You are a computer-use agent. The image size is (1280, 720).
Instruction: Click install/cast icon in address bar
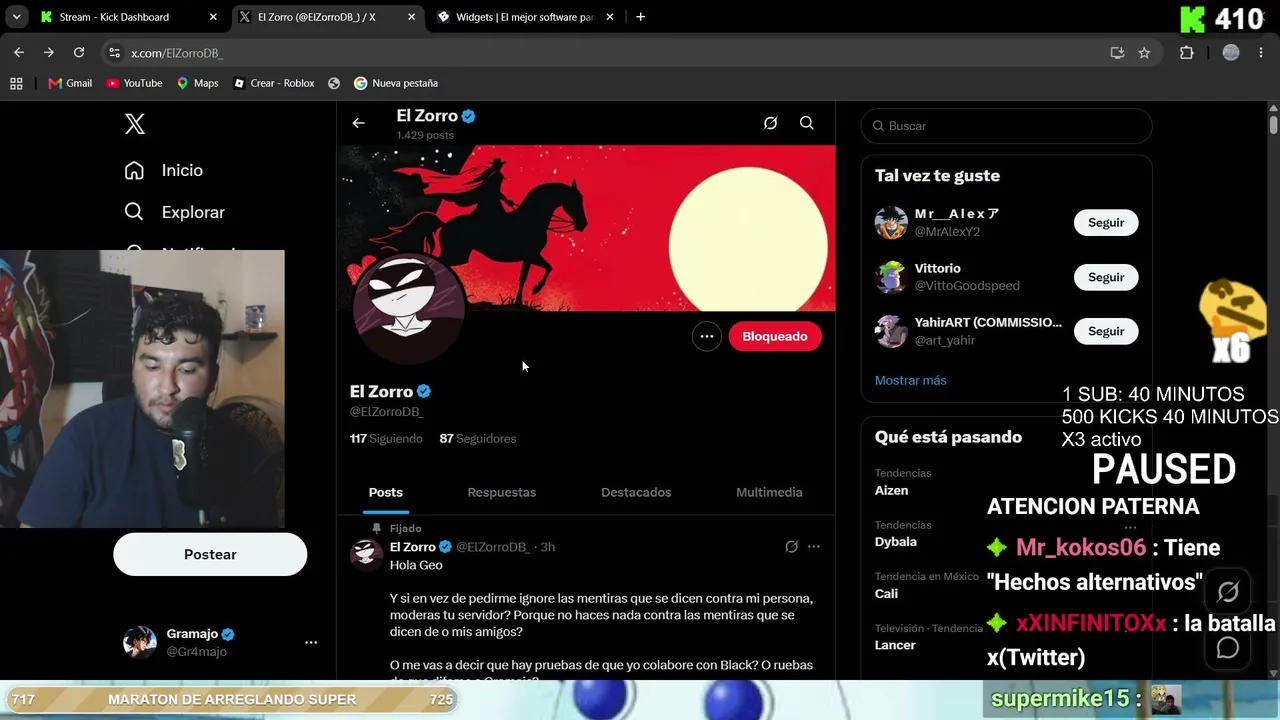(1117, 53)
